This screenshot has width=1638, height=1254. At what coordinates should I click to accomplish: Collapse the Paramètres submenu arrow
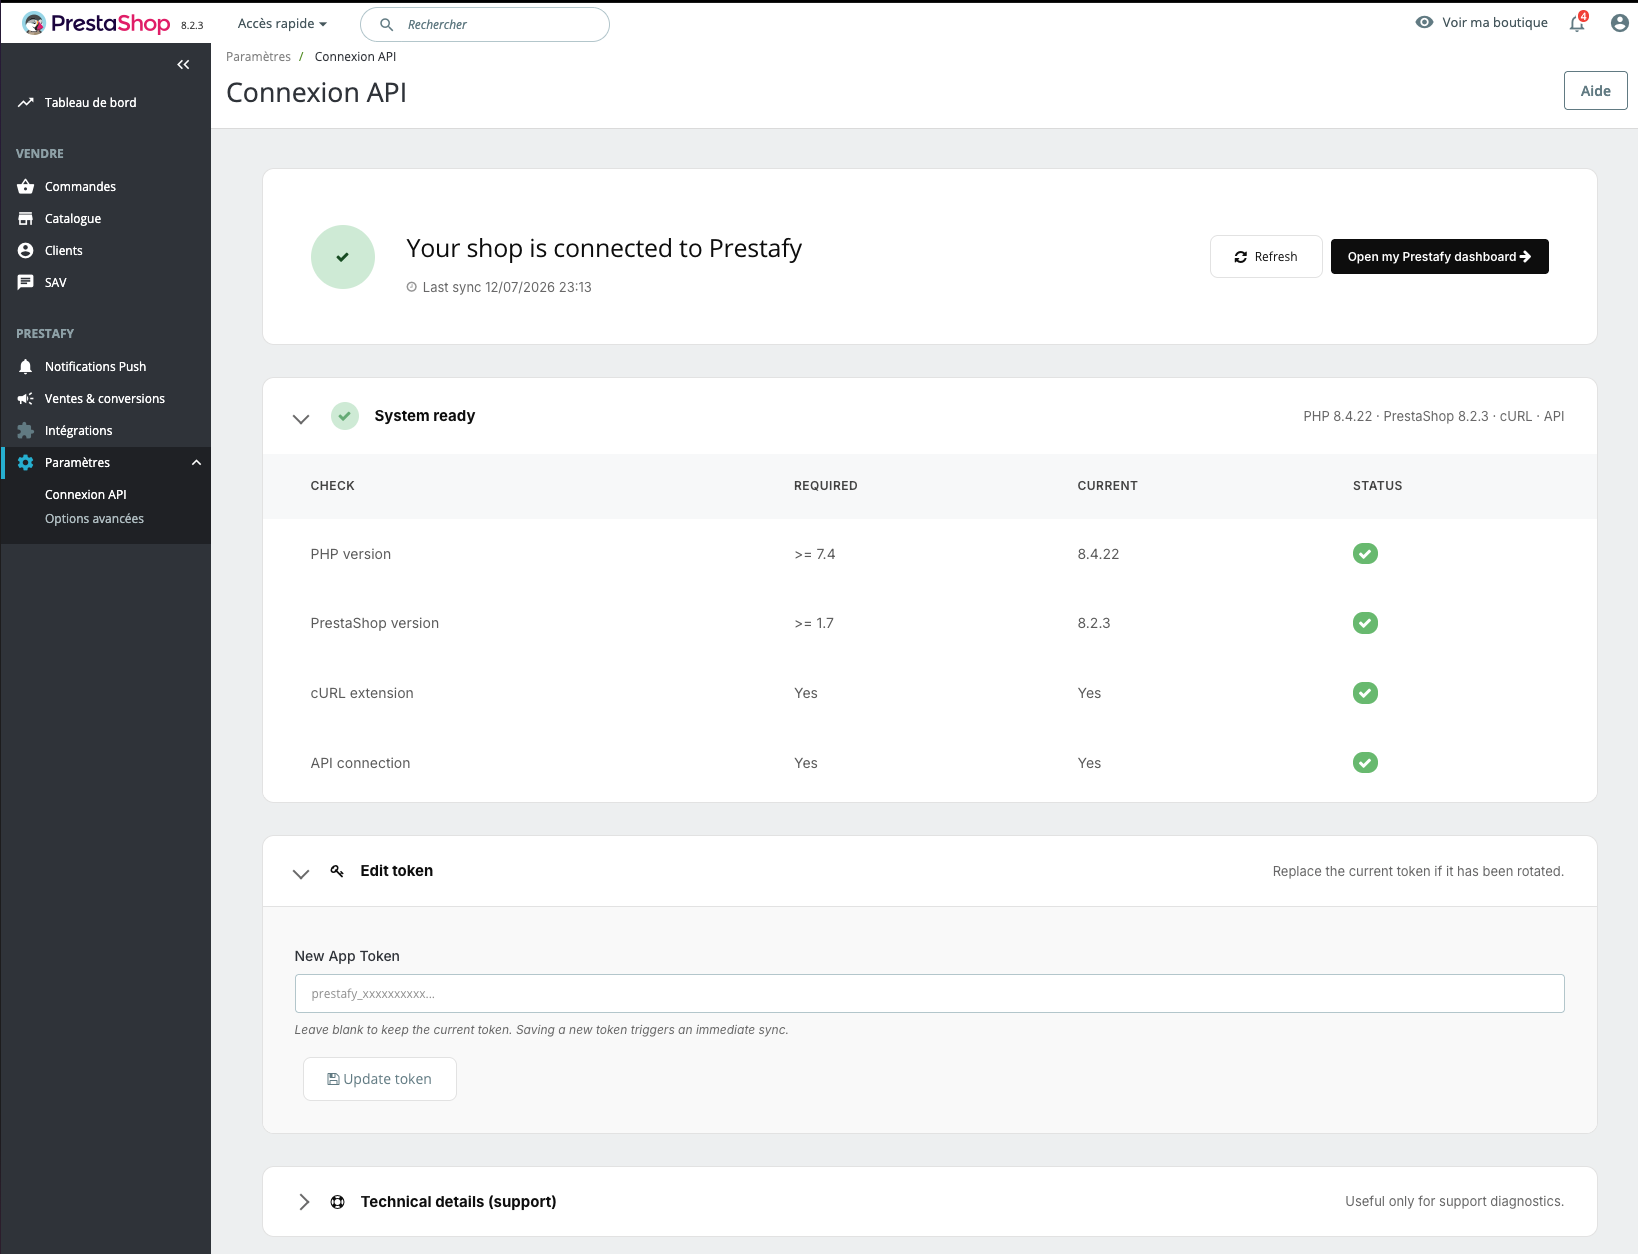click(197, 463)
